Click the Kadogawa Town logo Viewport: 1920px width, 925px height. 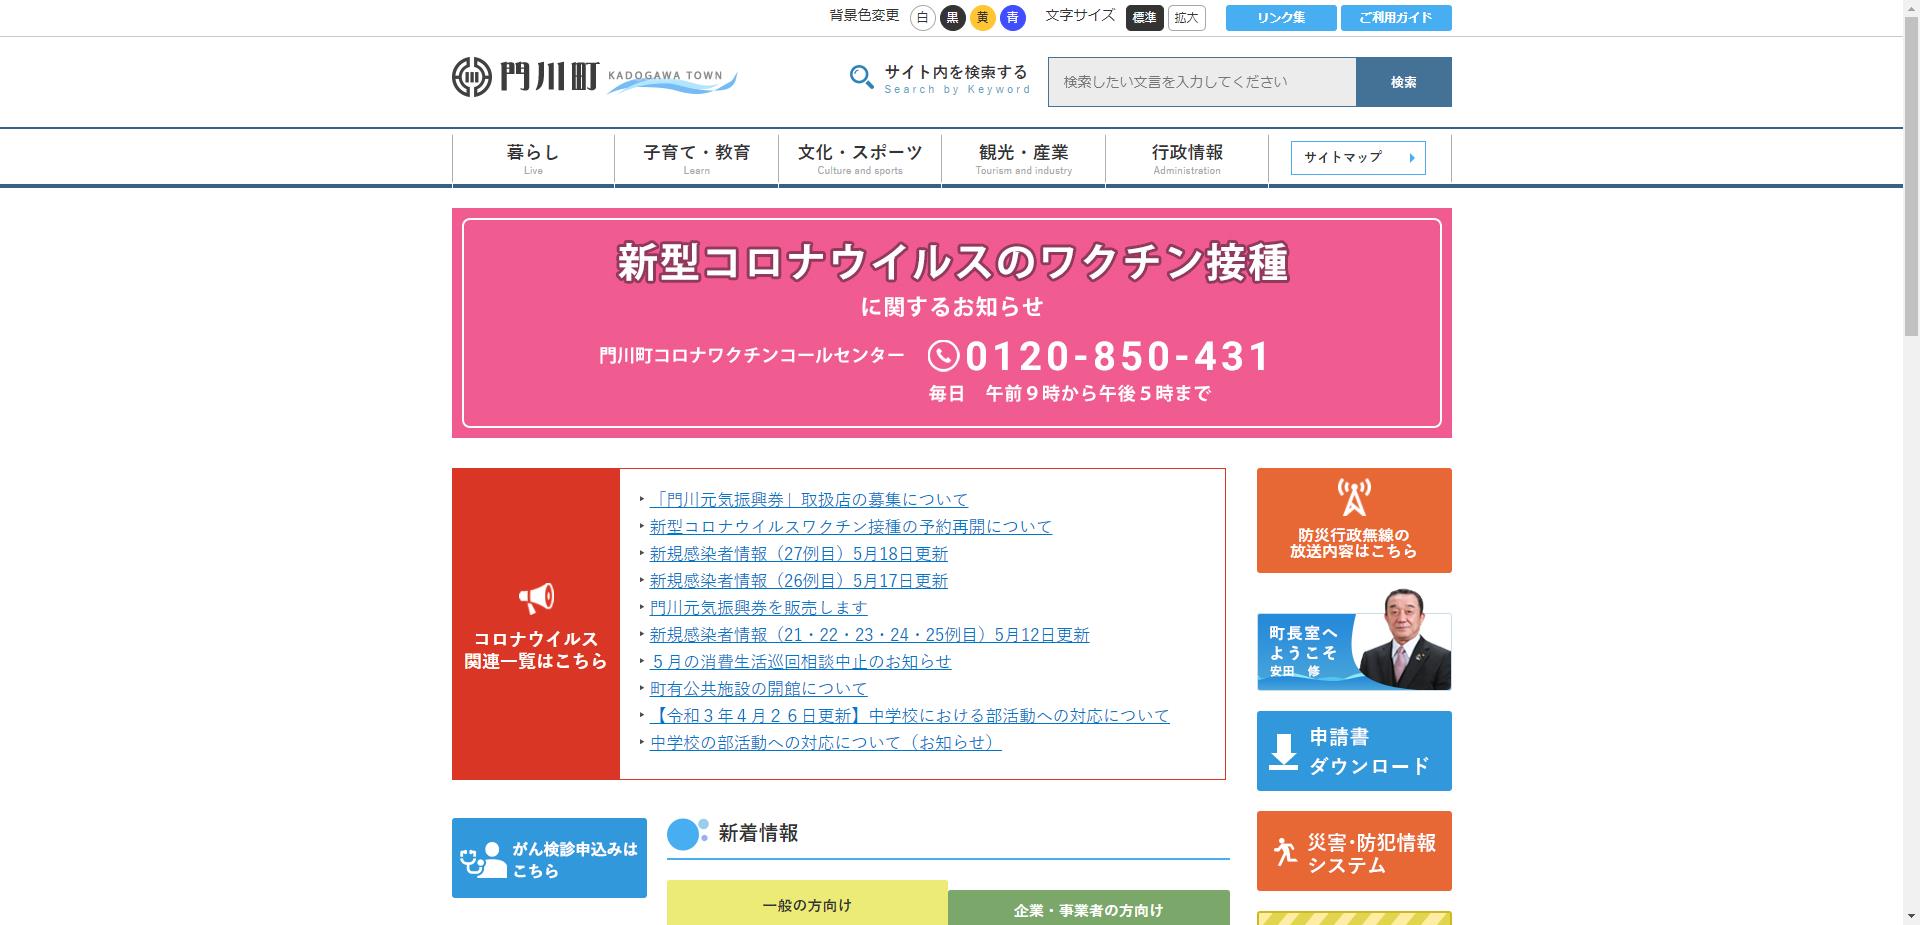pyautogui.click(x=594, y=77)
